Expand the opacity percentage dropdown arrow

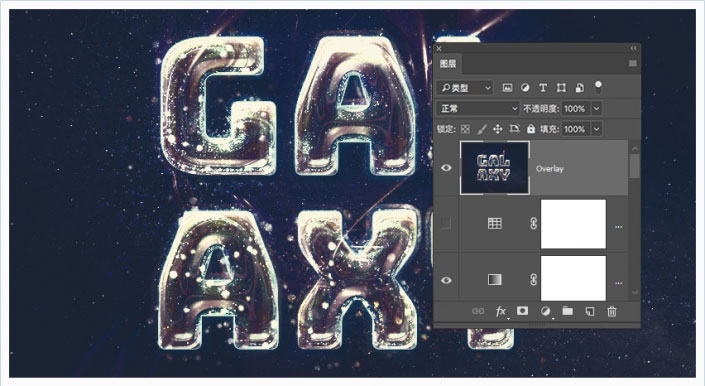pos(597,108)
